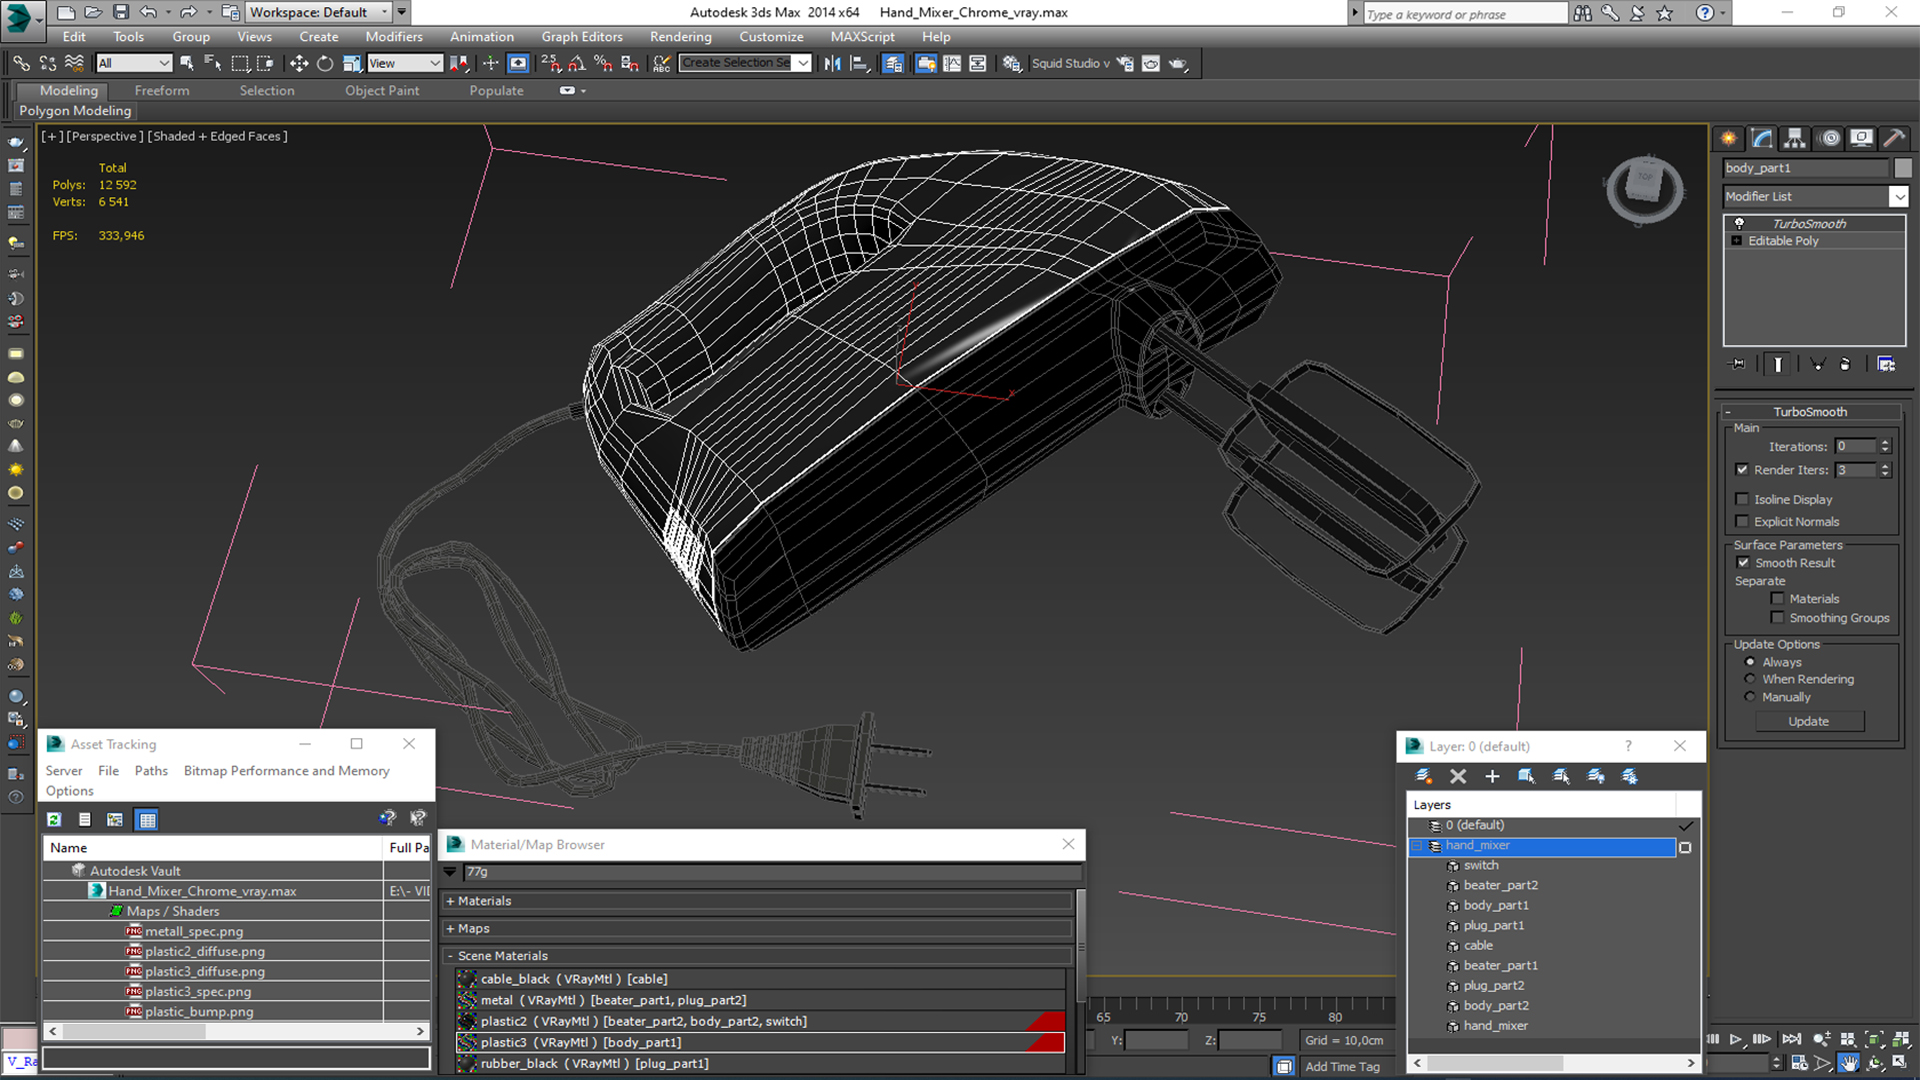Open the Create command panel tab
This screenshot has height=1080, width=1920.
[x=1729, y=138]
